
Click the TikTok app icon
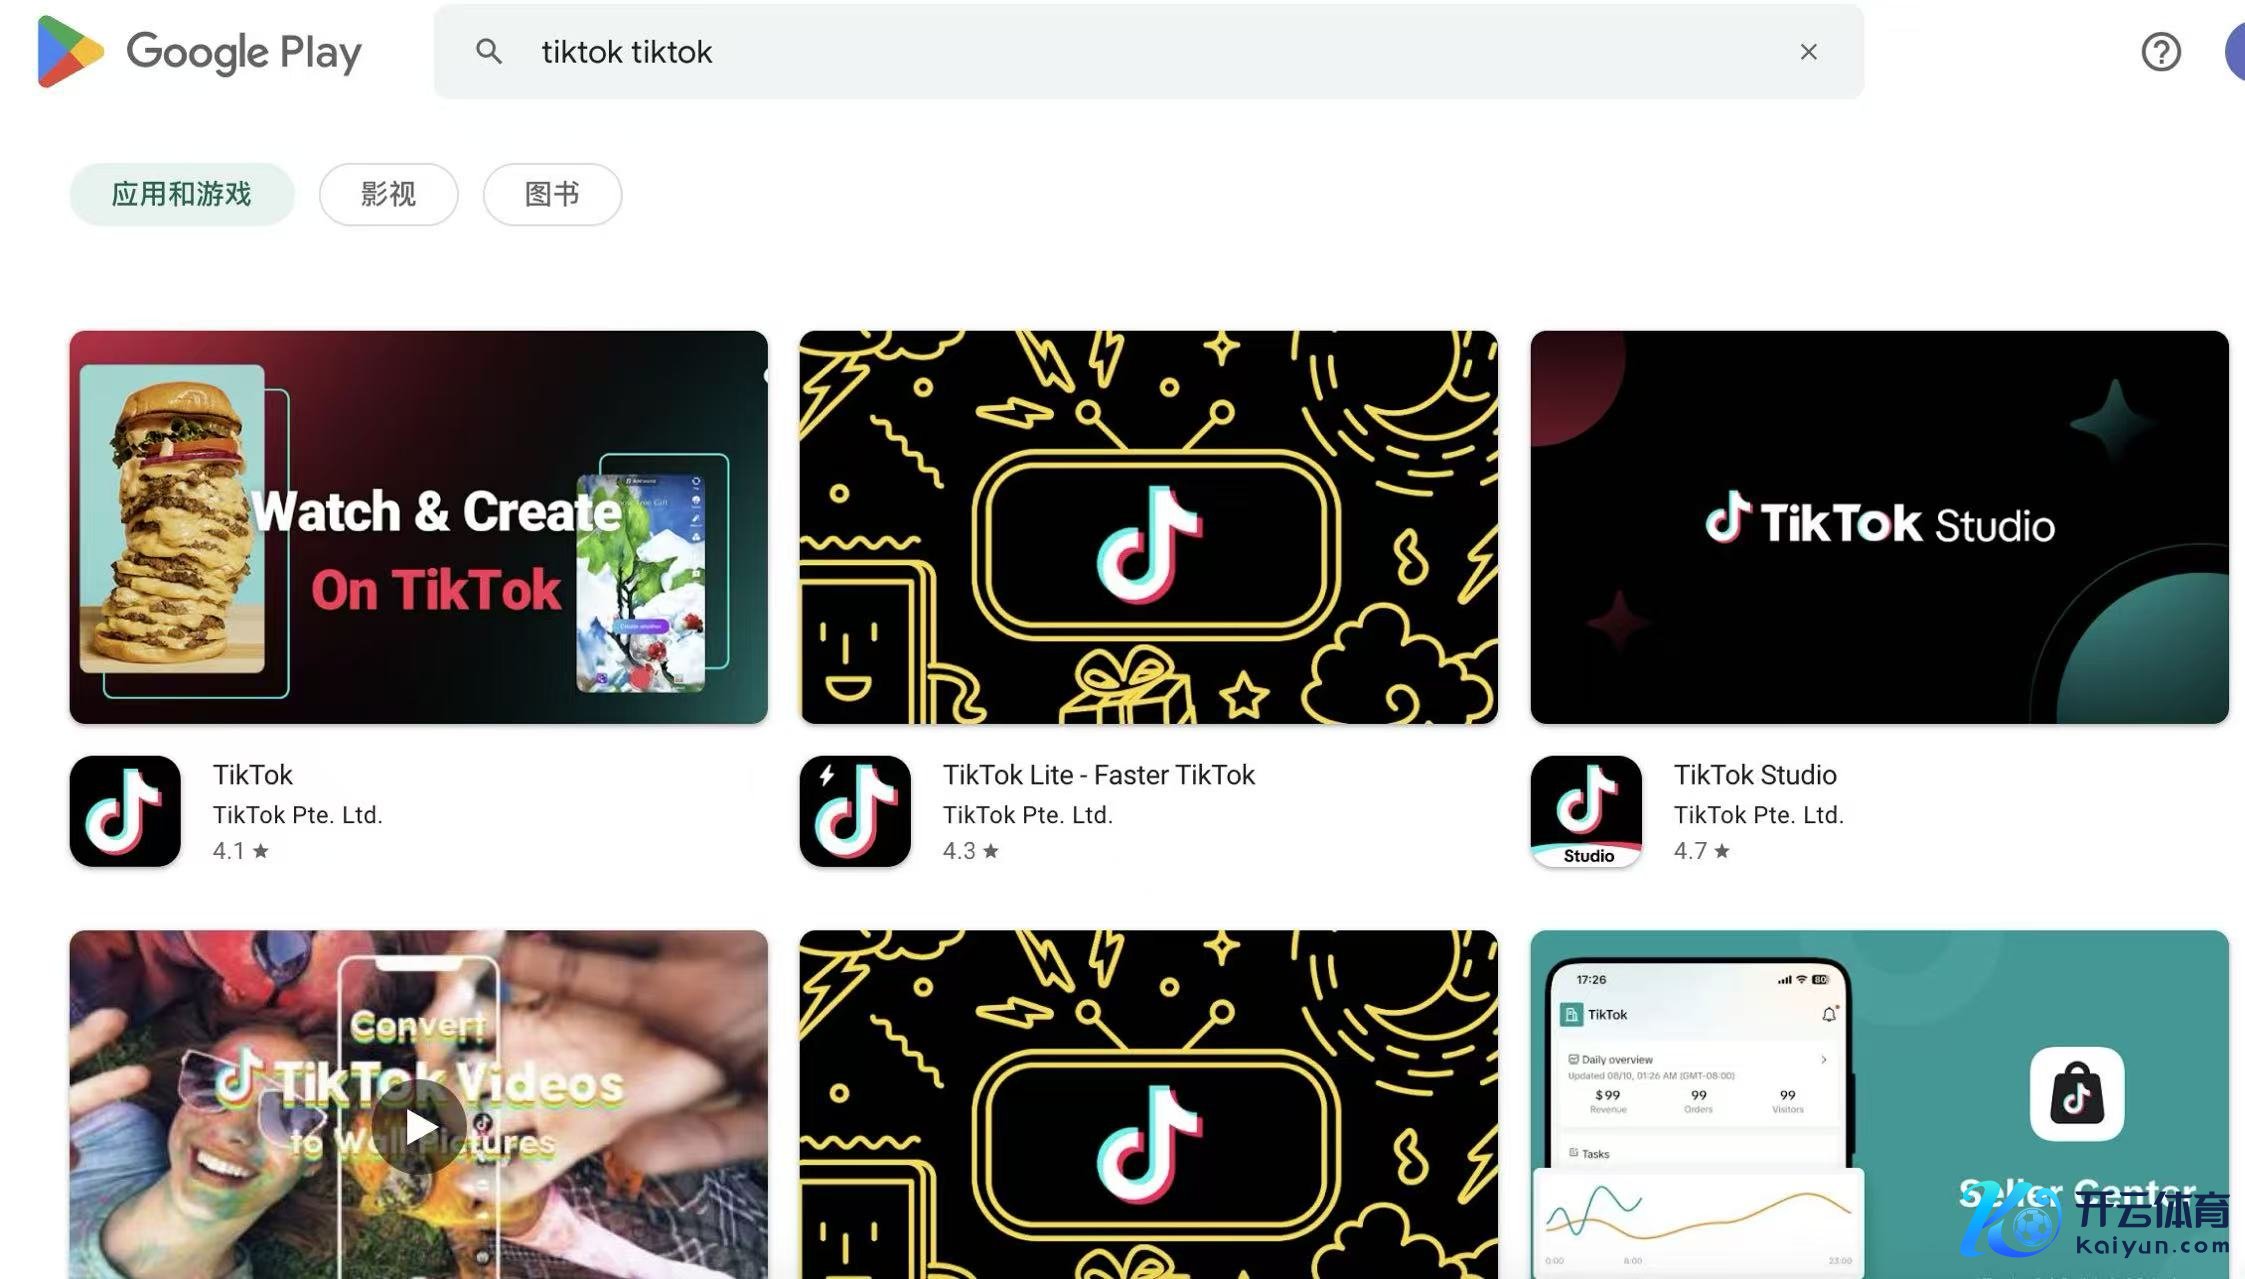coord(125,811)
